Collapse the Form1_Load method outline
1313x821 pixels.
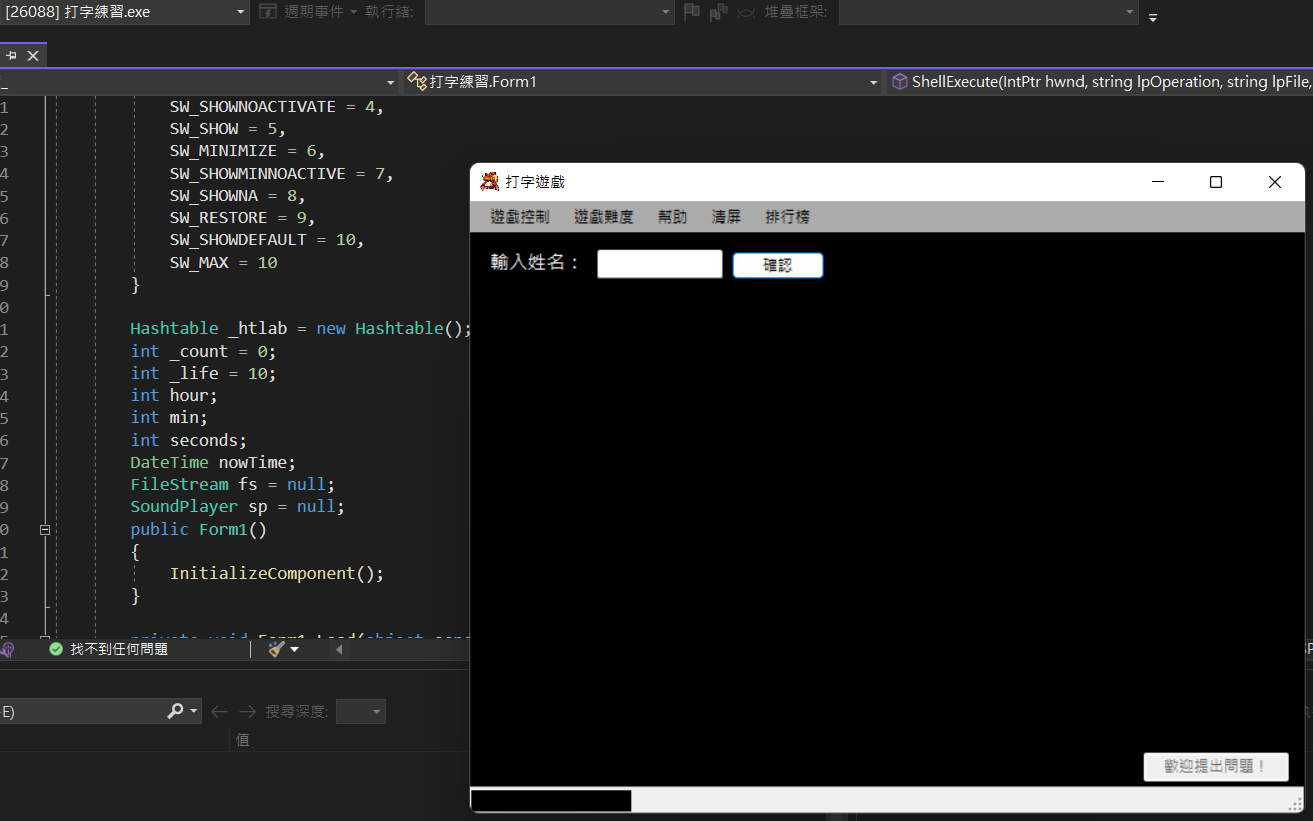45,638
